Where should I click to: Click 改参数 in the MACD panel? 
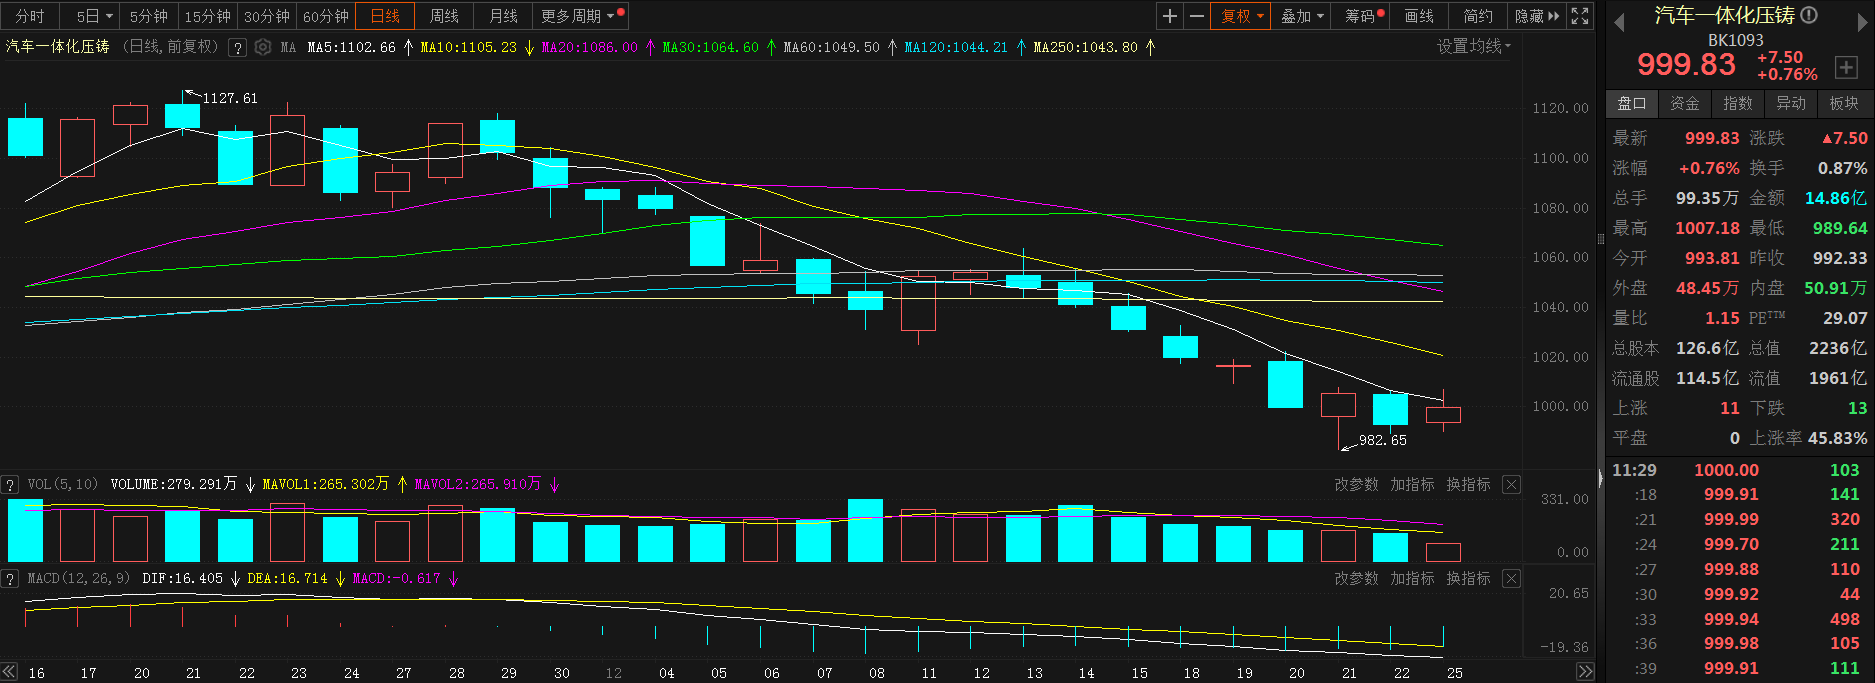tap(1356, 579)
